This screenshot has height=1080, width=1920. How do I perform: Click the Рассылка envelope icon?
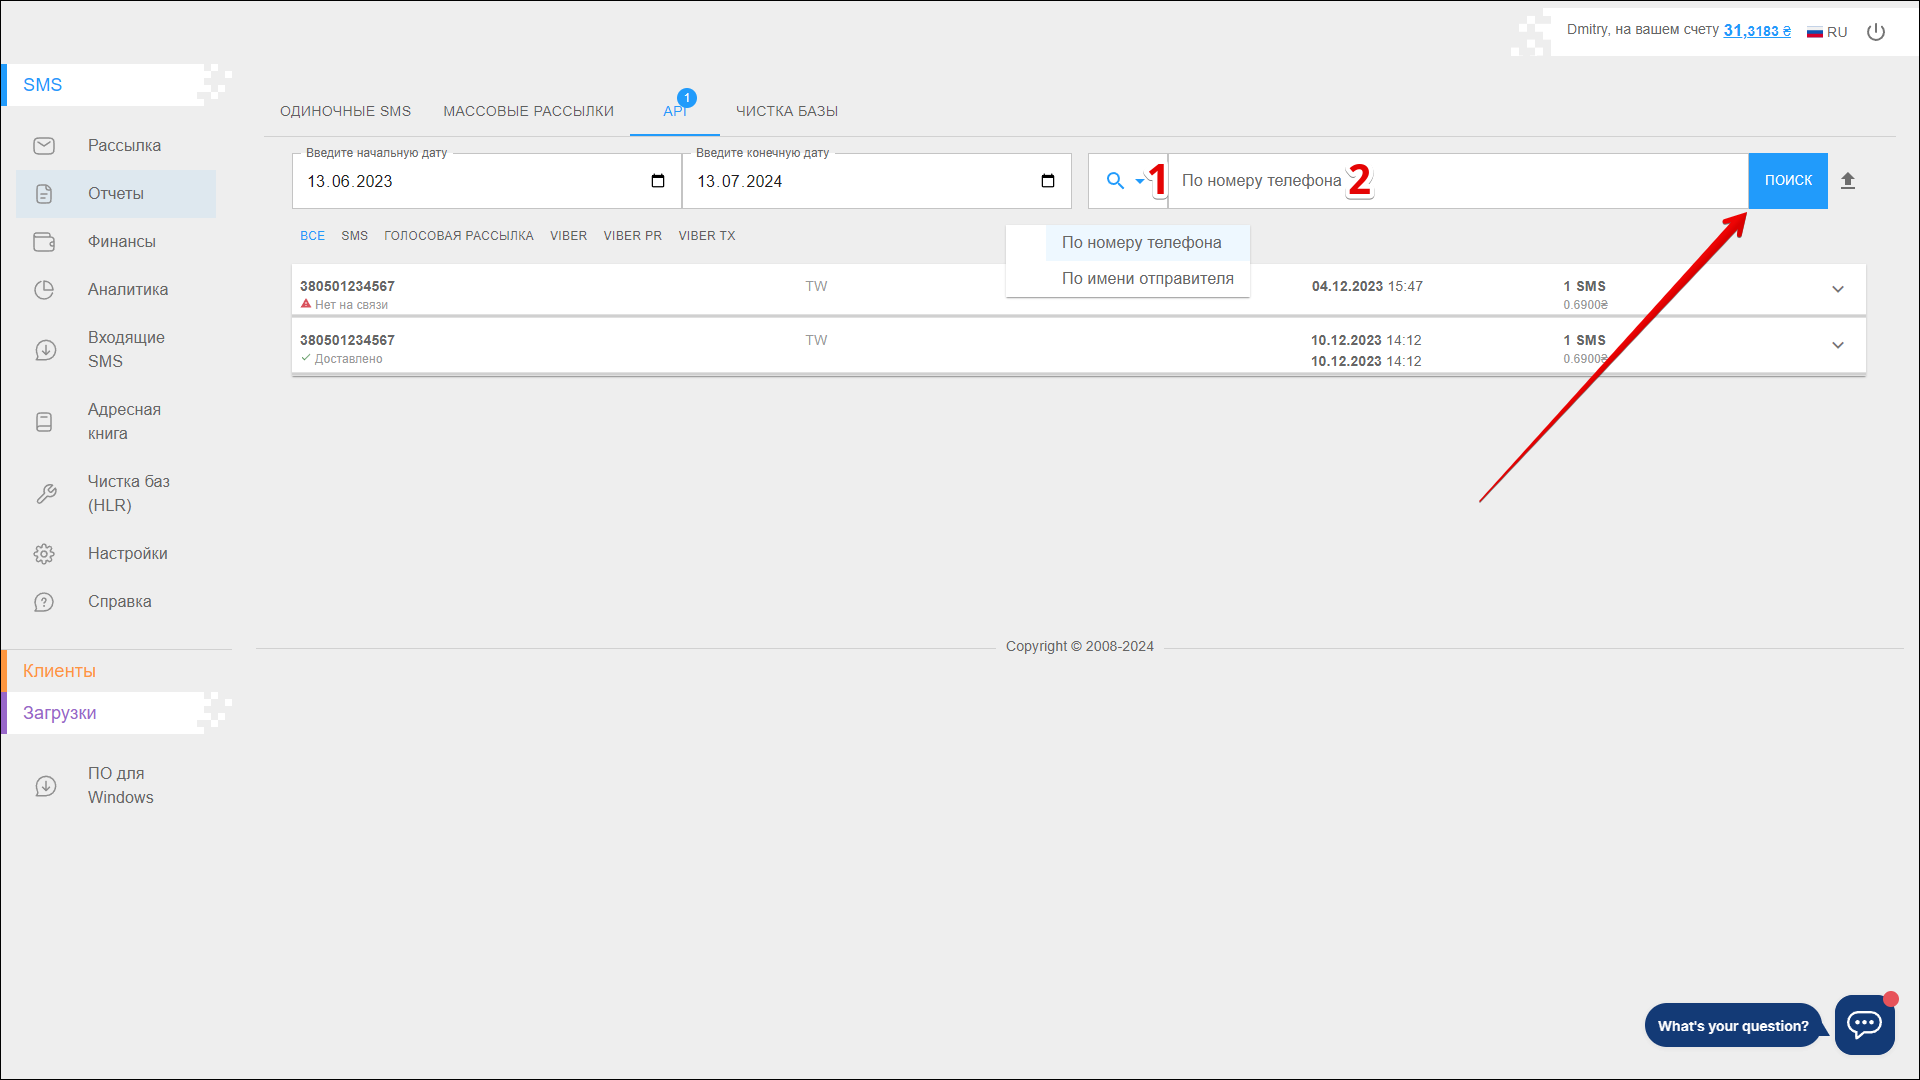[x=44, y=146]
